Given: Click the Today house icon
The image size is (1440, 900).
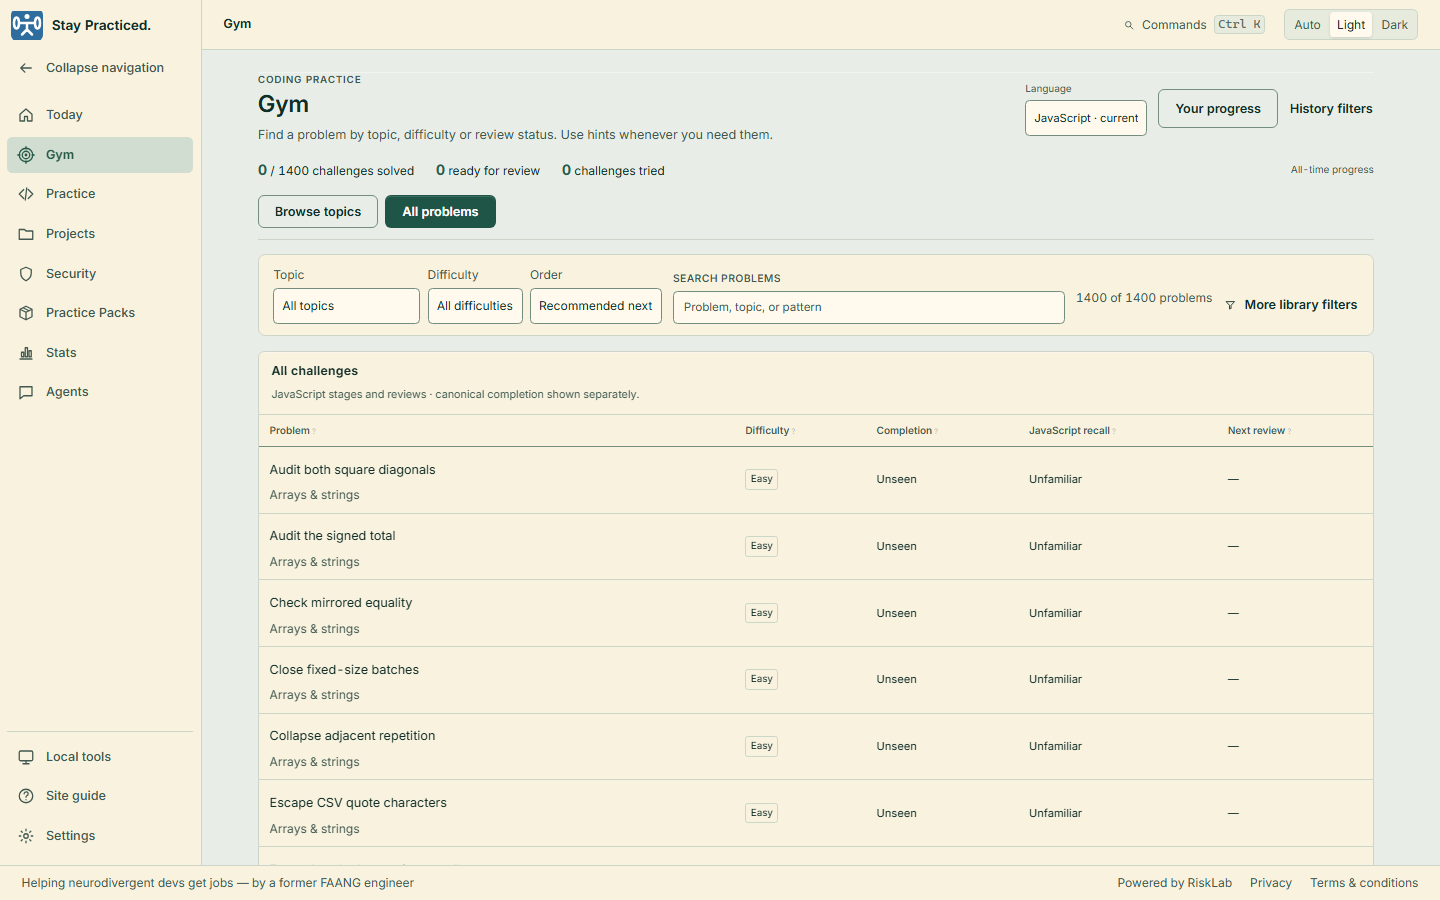Looking at the screenshot, I should (26, 115).
